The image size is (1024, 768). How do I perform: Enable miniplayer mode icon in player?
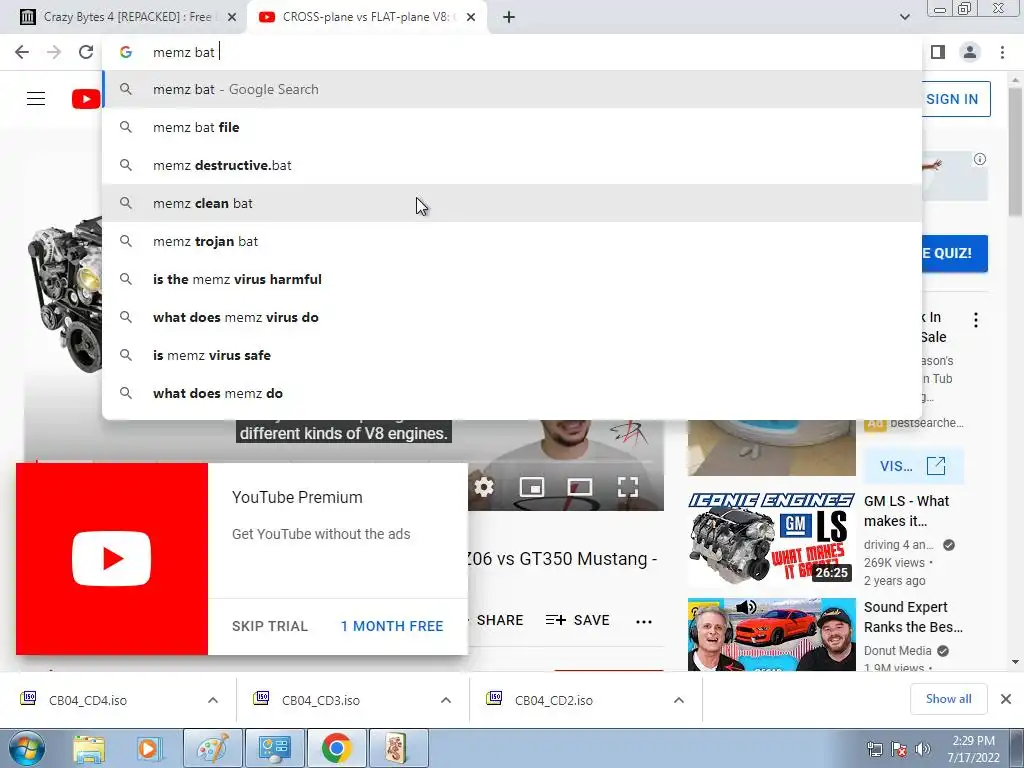click(532, 487)
